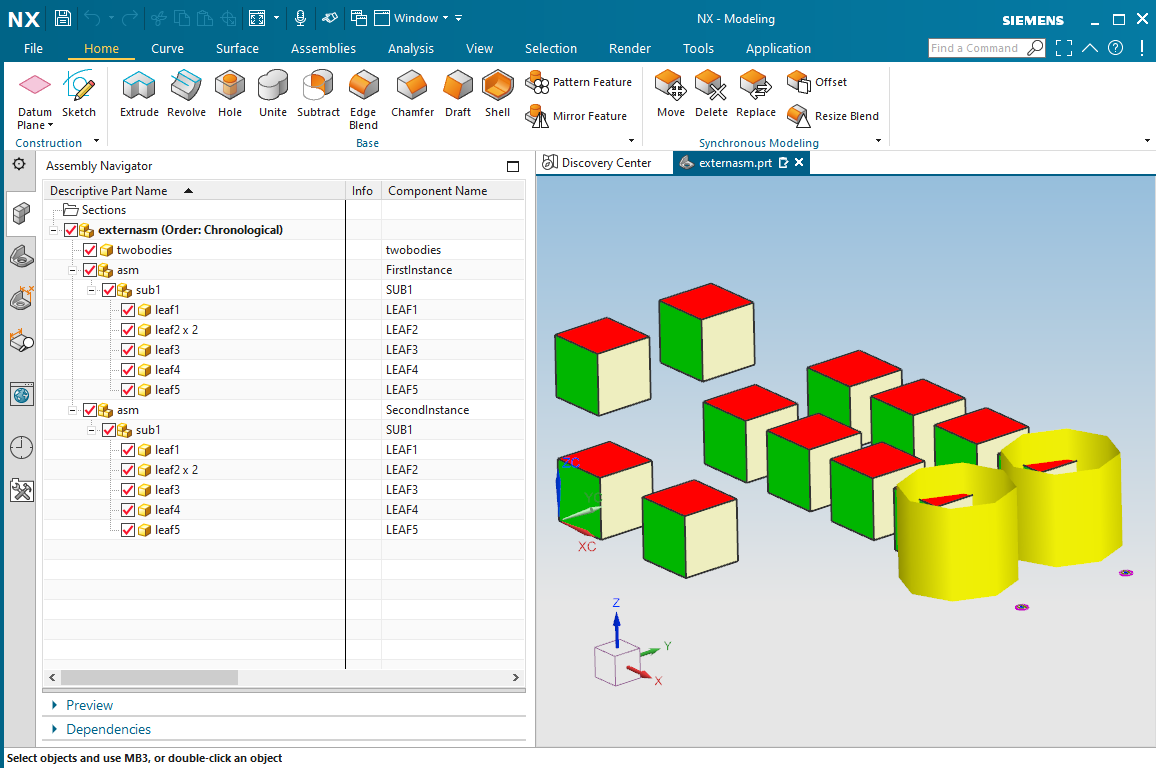
Task: Start a new Sketch
Action: 79,94
